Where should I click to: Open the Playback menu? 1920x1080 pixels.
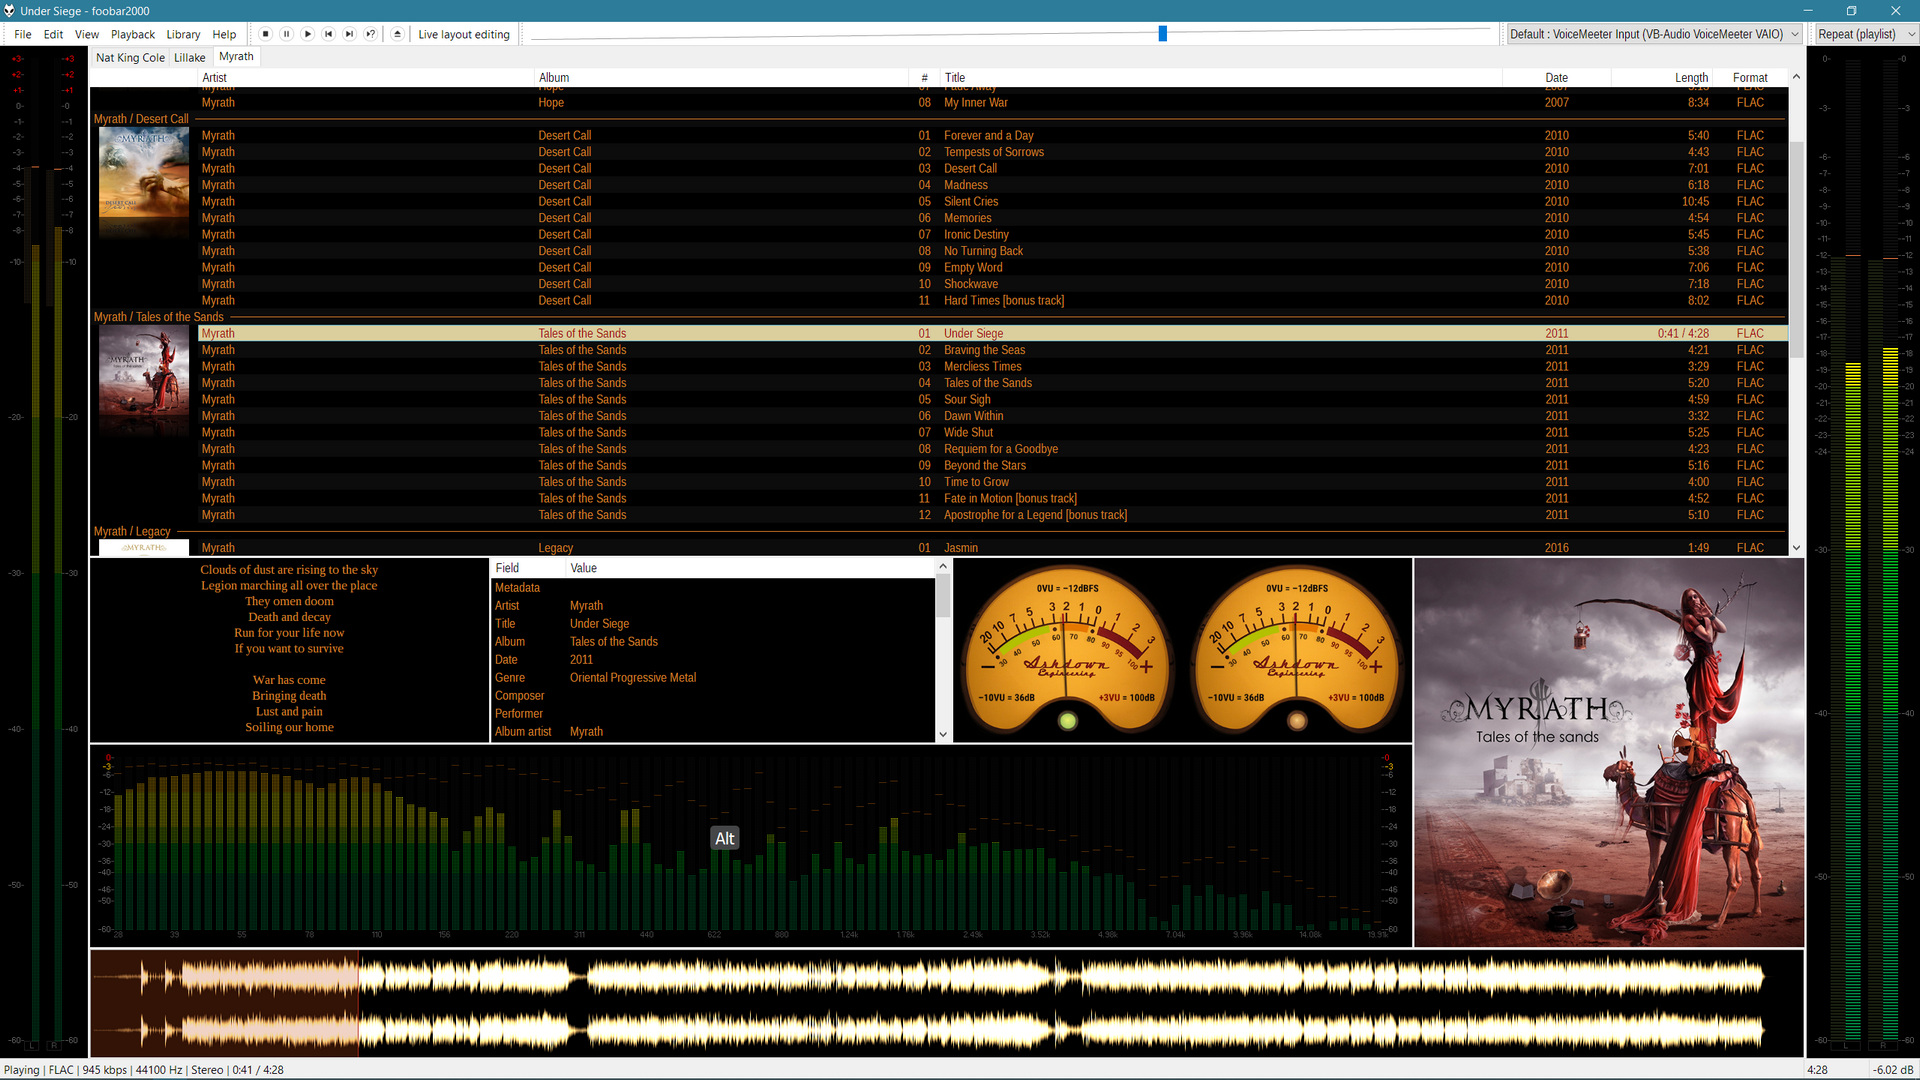click(132, 34)
